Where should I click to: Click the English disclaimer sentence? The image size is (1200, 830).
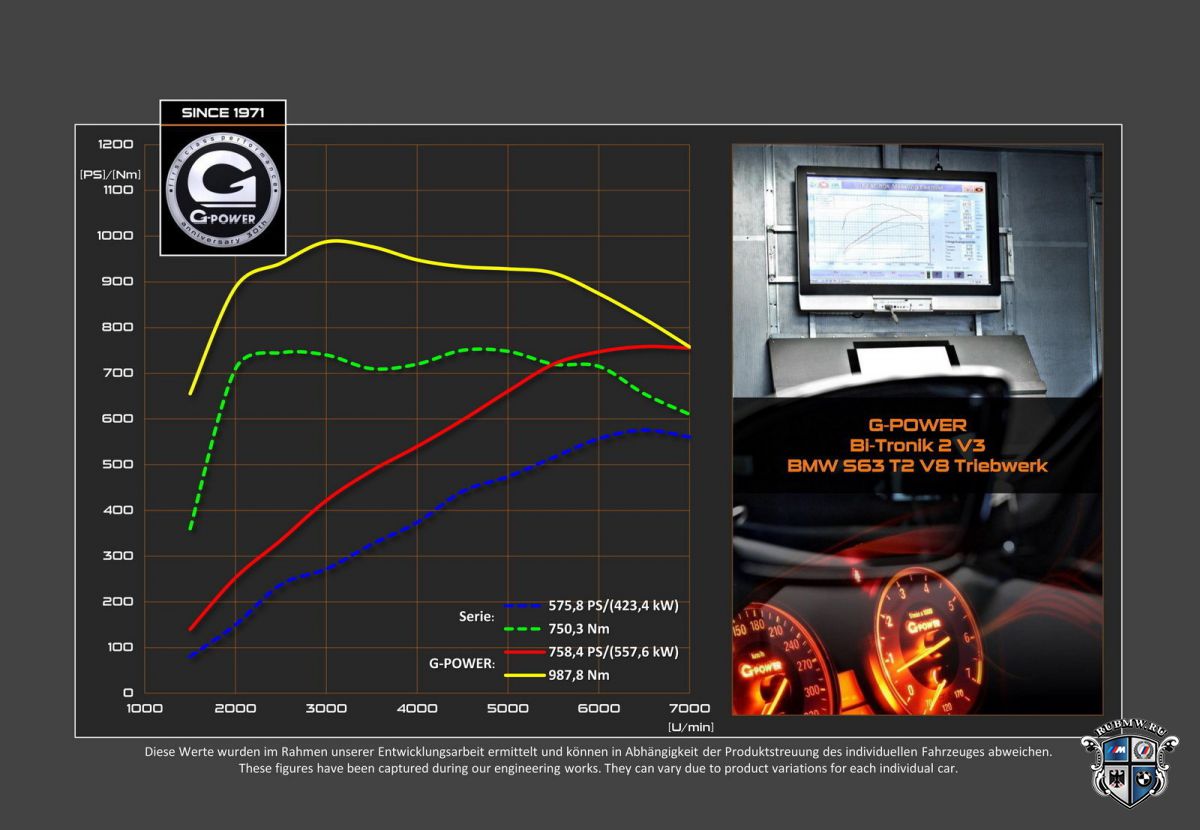[x=598, y=769]
